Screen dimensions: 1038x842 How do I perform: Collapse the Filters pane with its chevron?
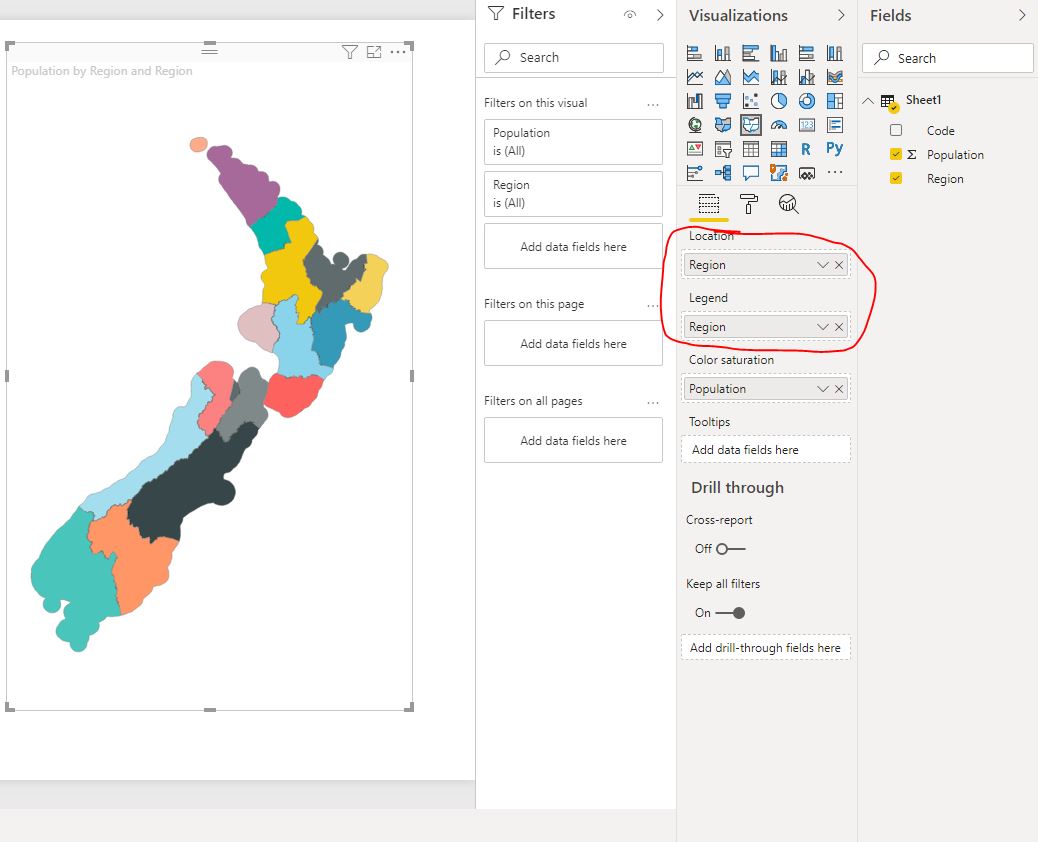coord(660,15)
